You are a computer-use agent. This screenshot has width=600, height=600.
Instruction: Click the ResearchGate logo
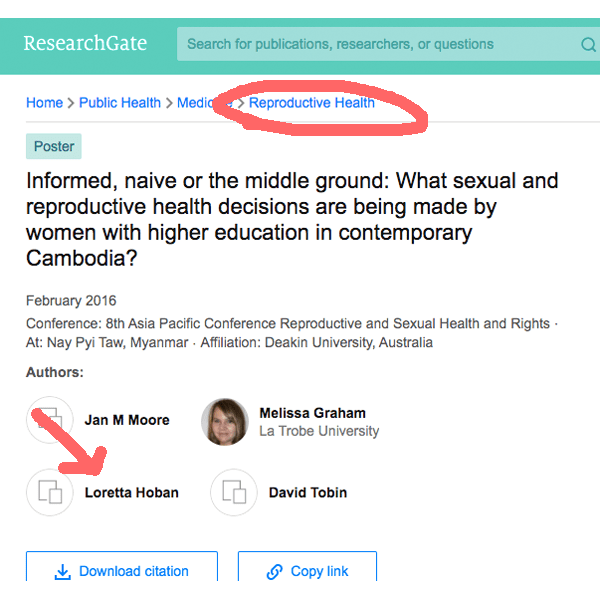tap(85, 44)
